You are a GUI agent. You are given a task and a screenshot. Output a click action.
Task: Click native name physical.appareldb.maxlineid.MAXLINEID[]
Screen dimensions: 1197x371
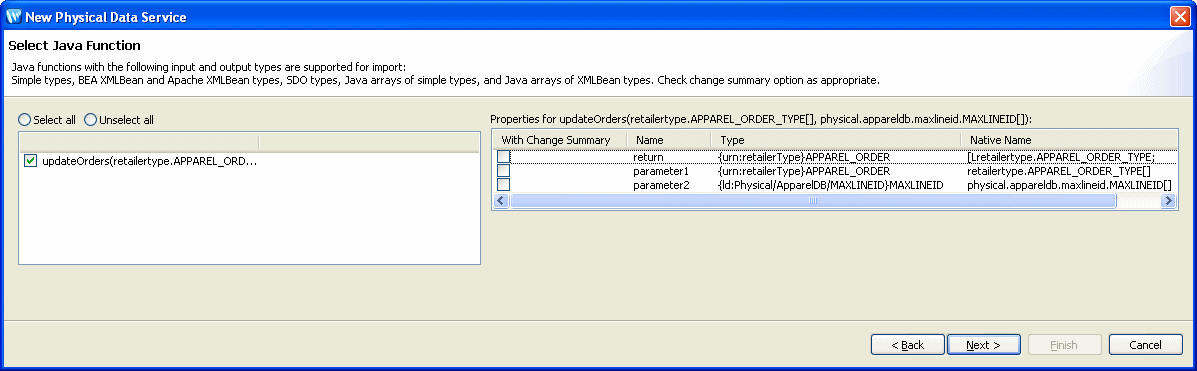click(1069, 185)
